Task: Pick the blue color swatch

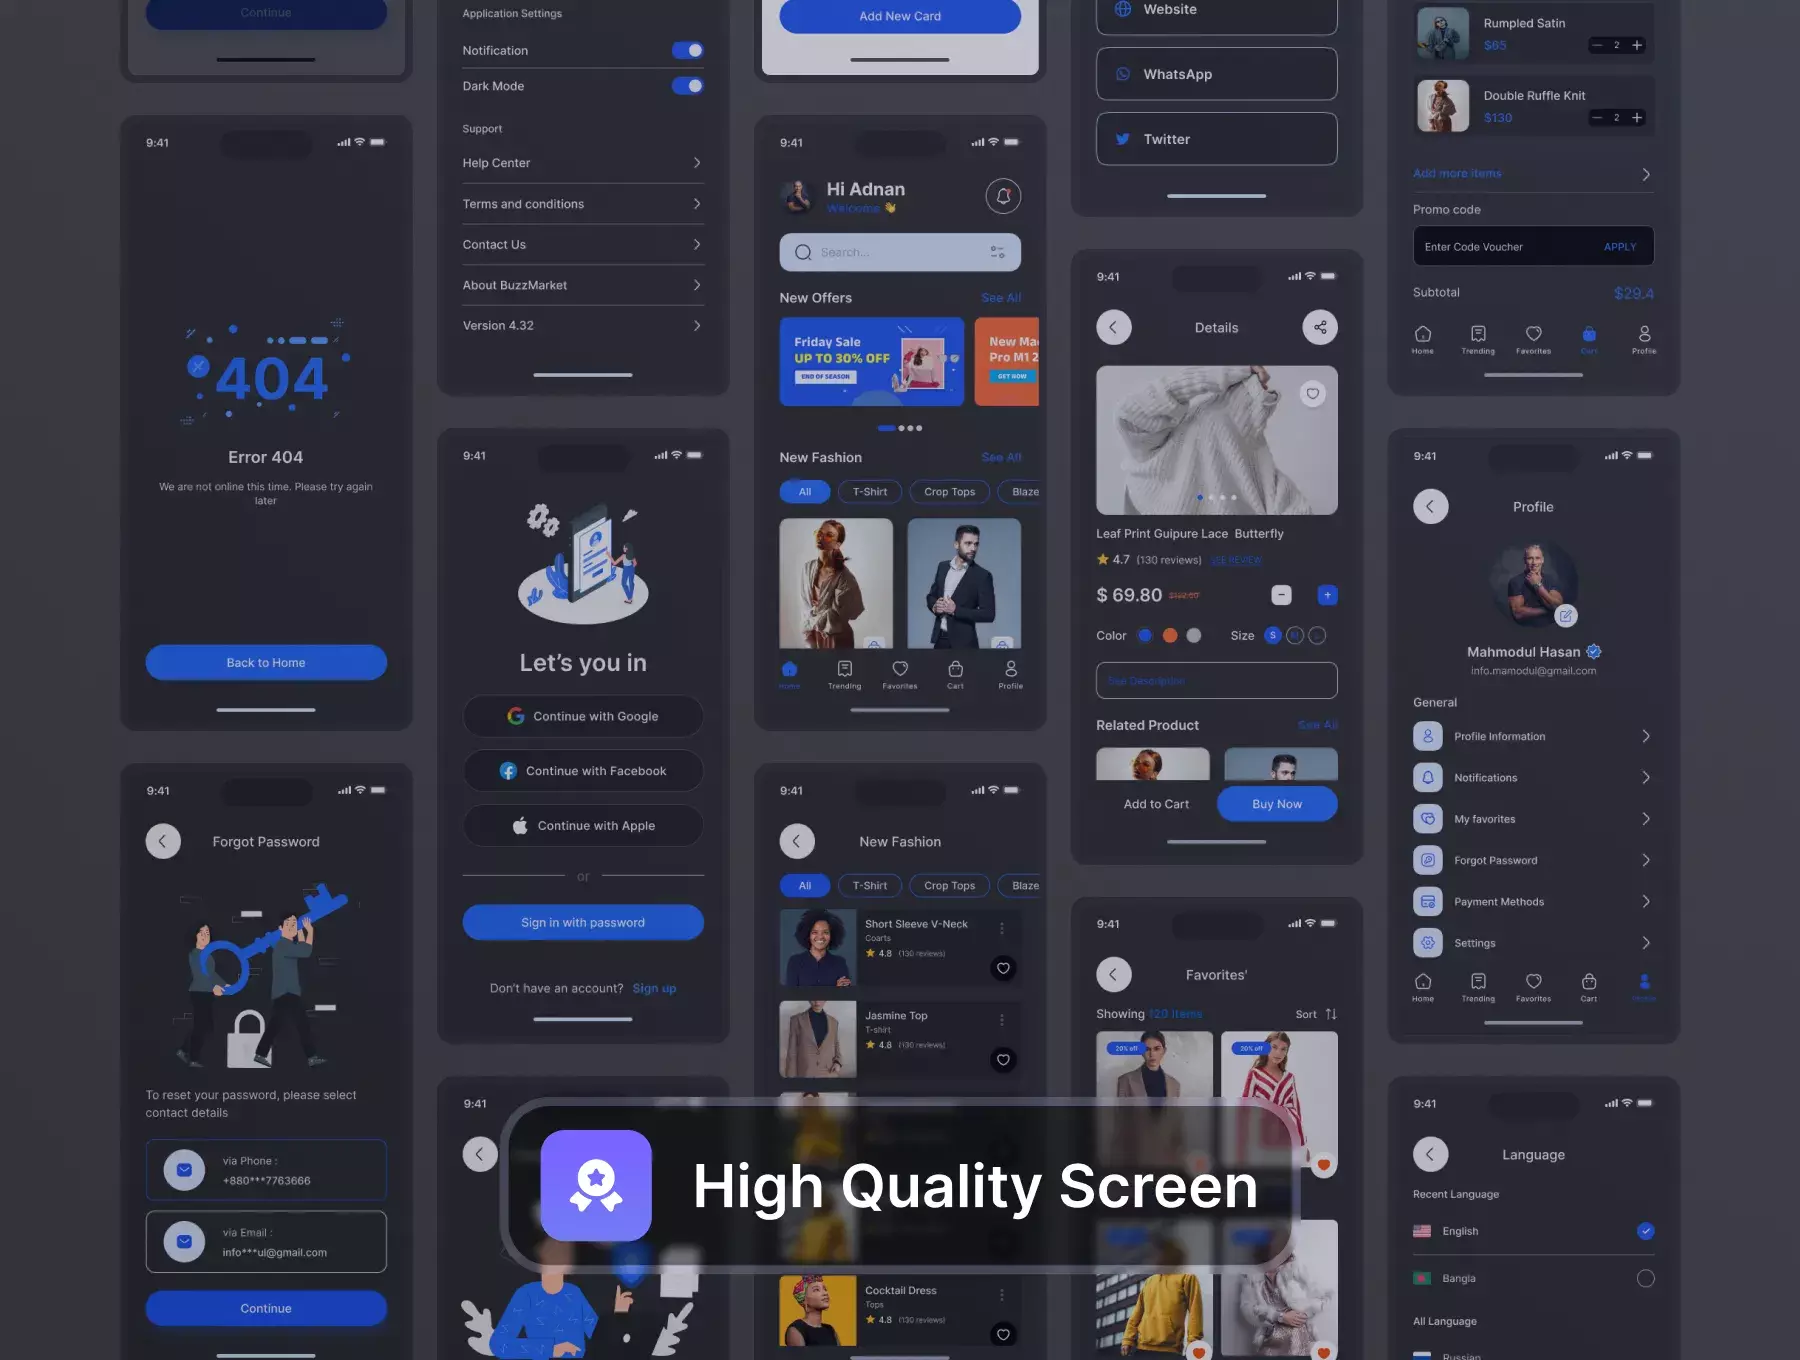Action: click(x=1145, y=635)
